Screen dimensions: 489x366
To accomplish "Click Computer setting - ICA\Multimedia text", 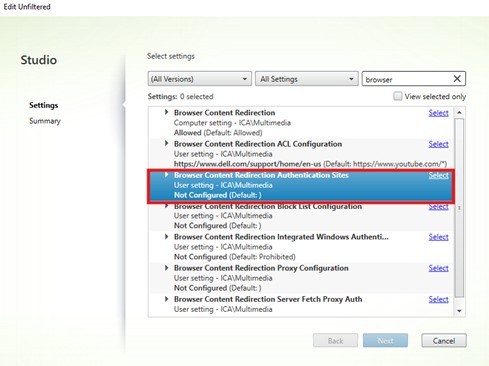I will 232,123.
